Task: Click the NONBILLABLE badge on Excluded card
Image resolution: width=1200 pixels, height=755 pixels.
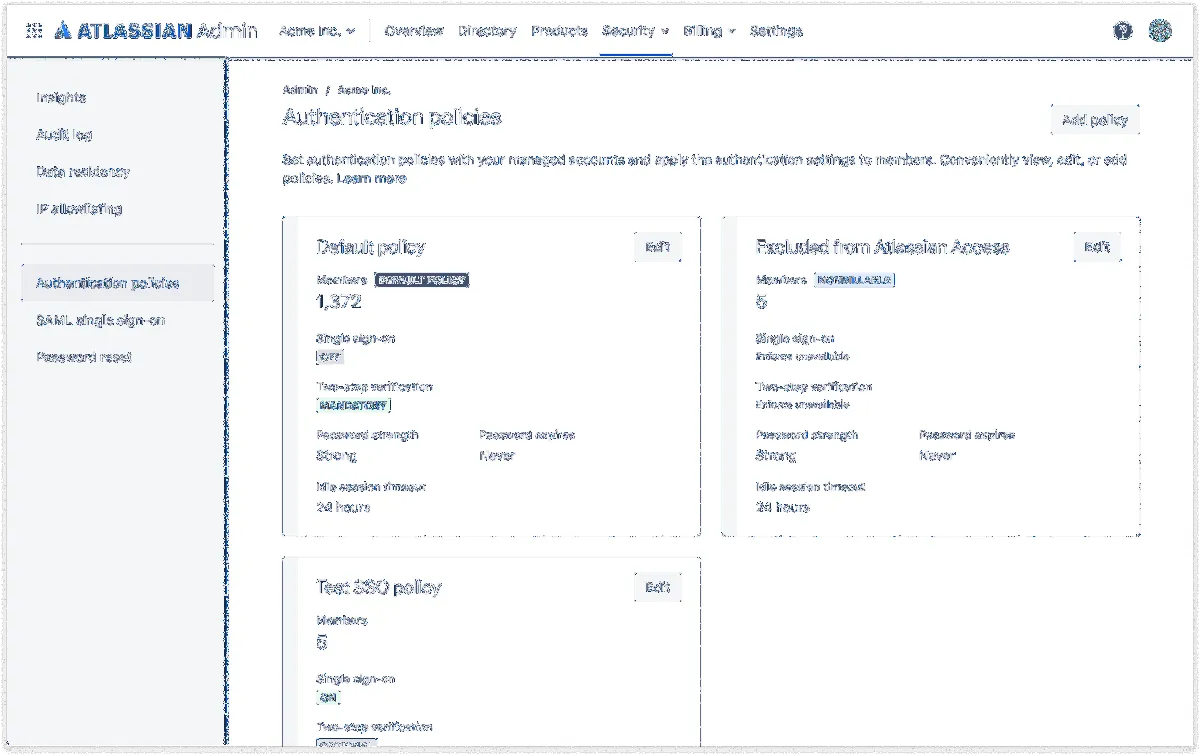Action: pyautogui.click(x=855, y=280)
